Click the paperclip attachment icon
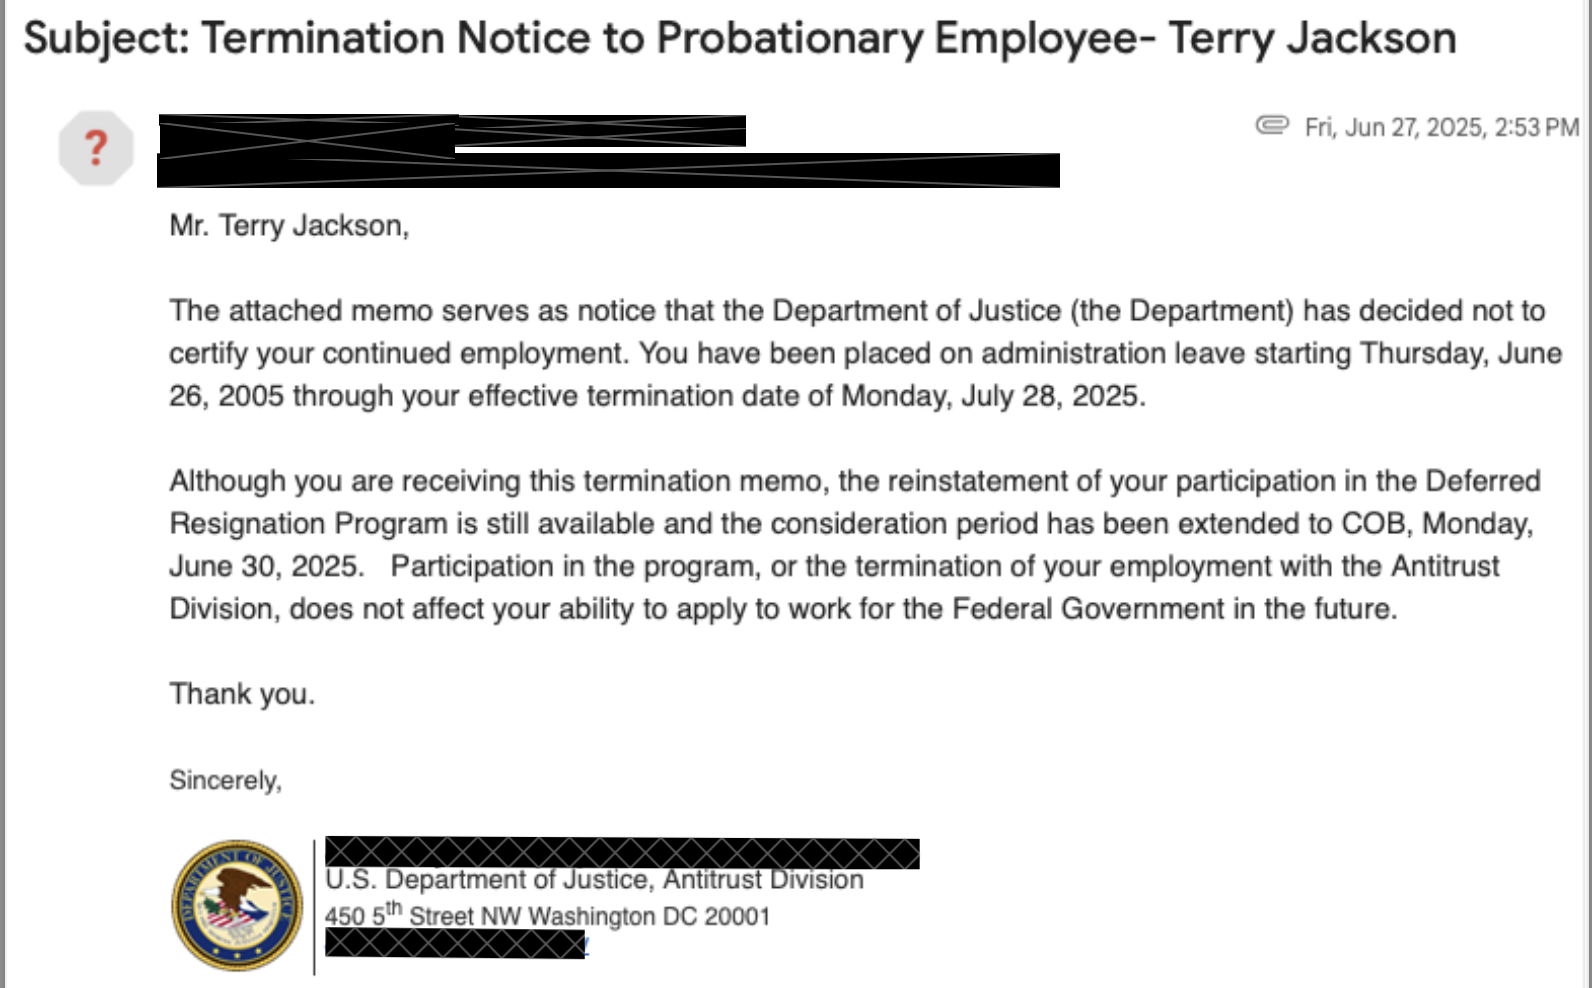This screenshot has width=1592, height=988. 1271,125
